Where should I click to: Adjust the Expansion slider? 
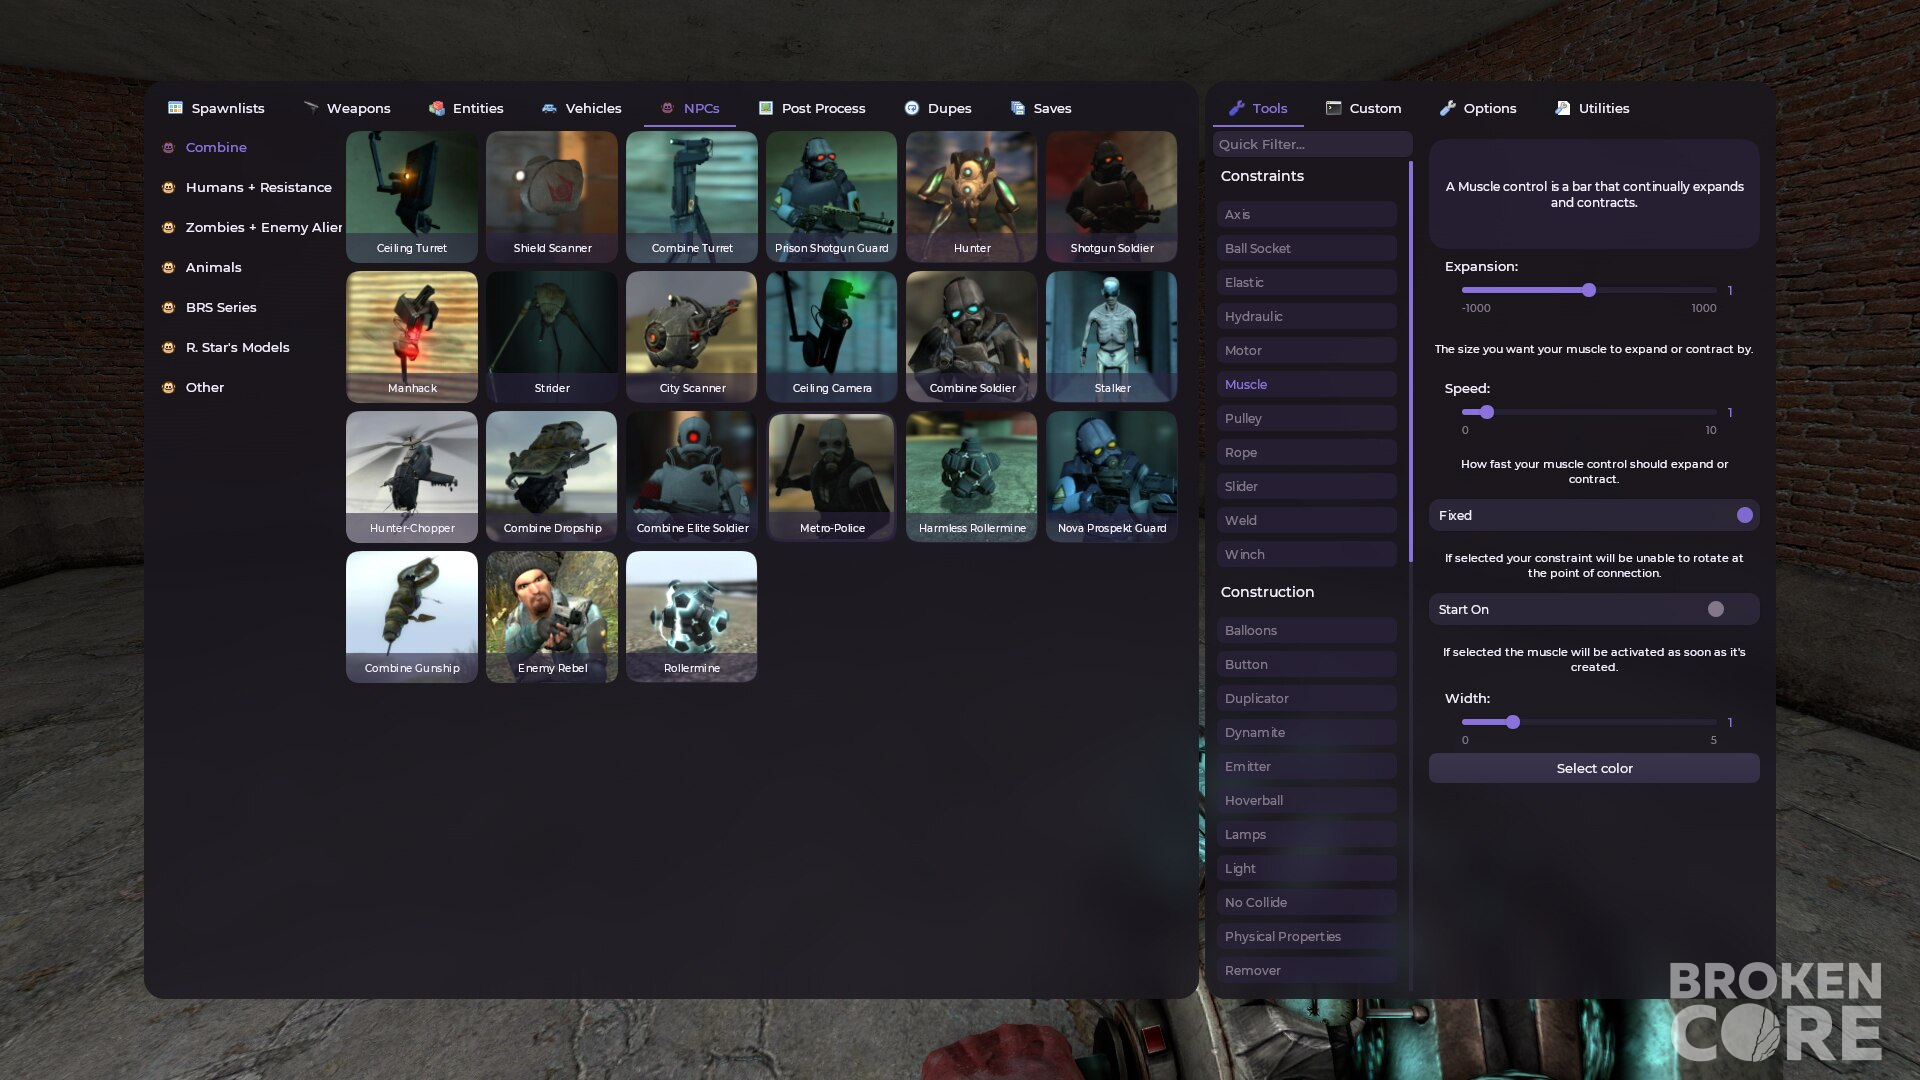click(1589, 290)
